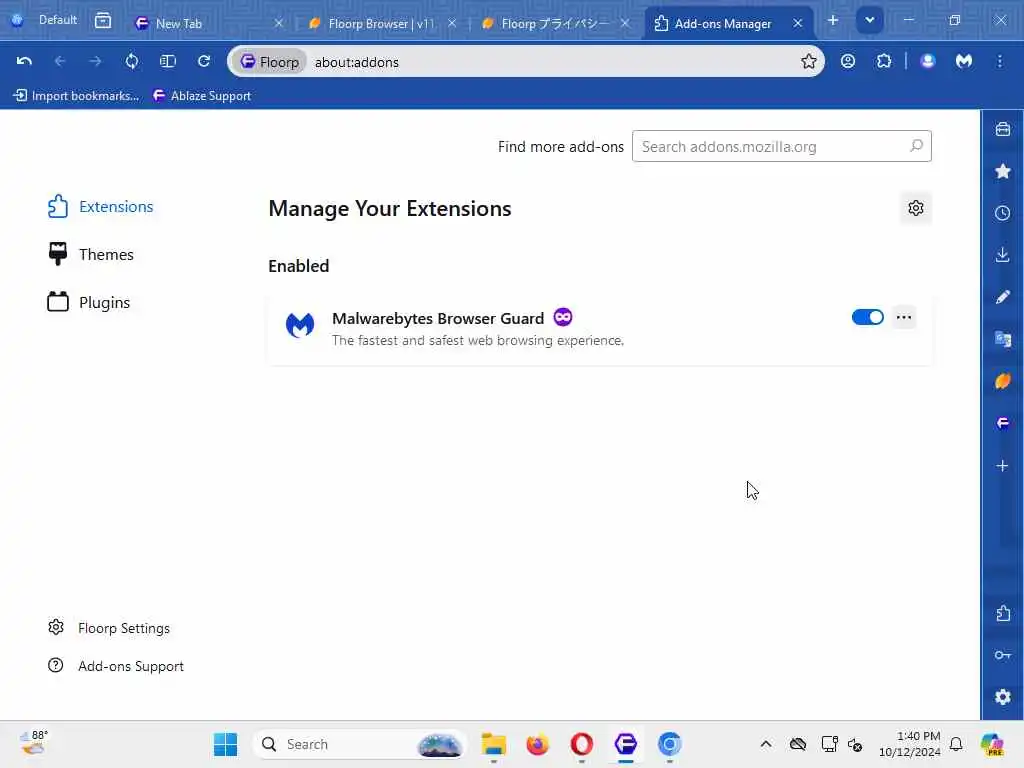Click the Floorp identity badge in address bar

[270, 61]
